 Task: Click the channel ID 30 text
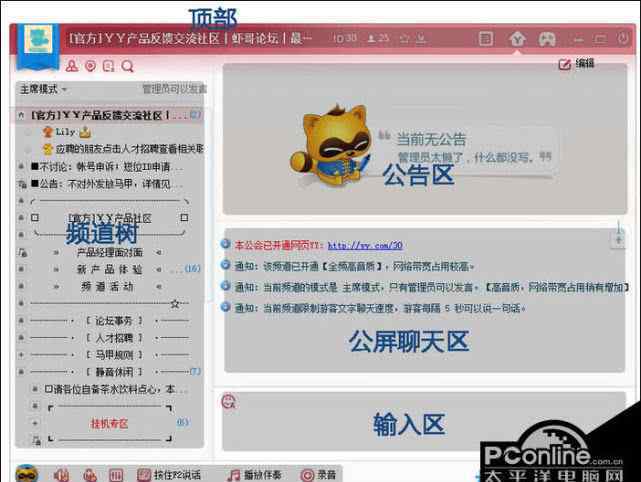pos(345,38)
